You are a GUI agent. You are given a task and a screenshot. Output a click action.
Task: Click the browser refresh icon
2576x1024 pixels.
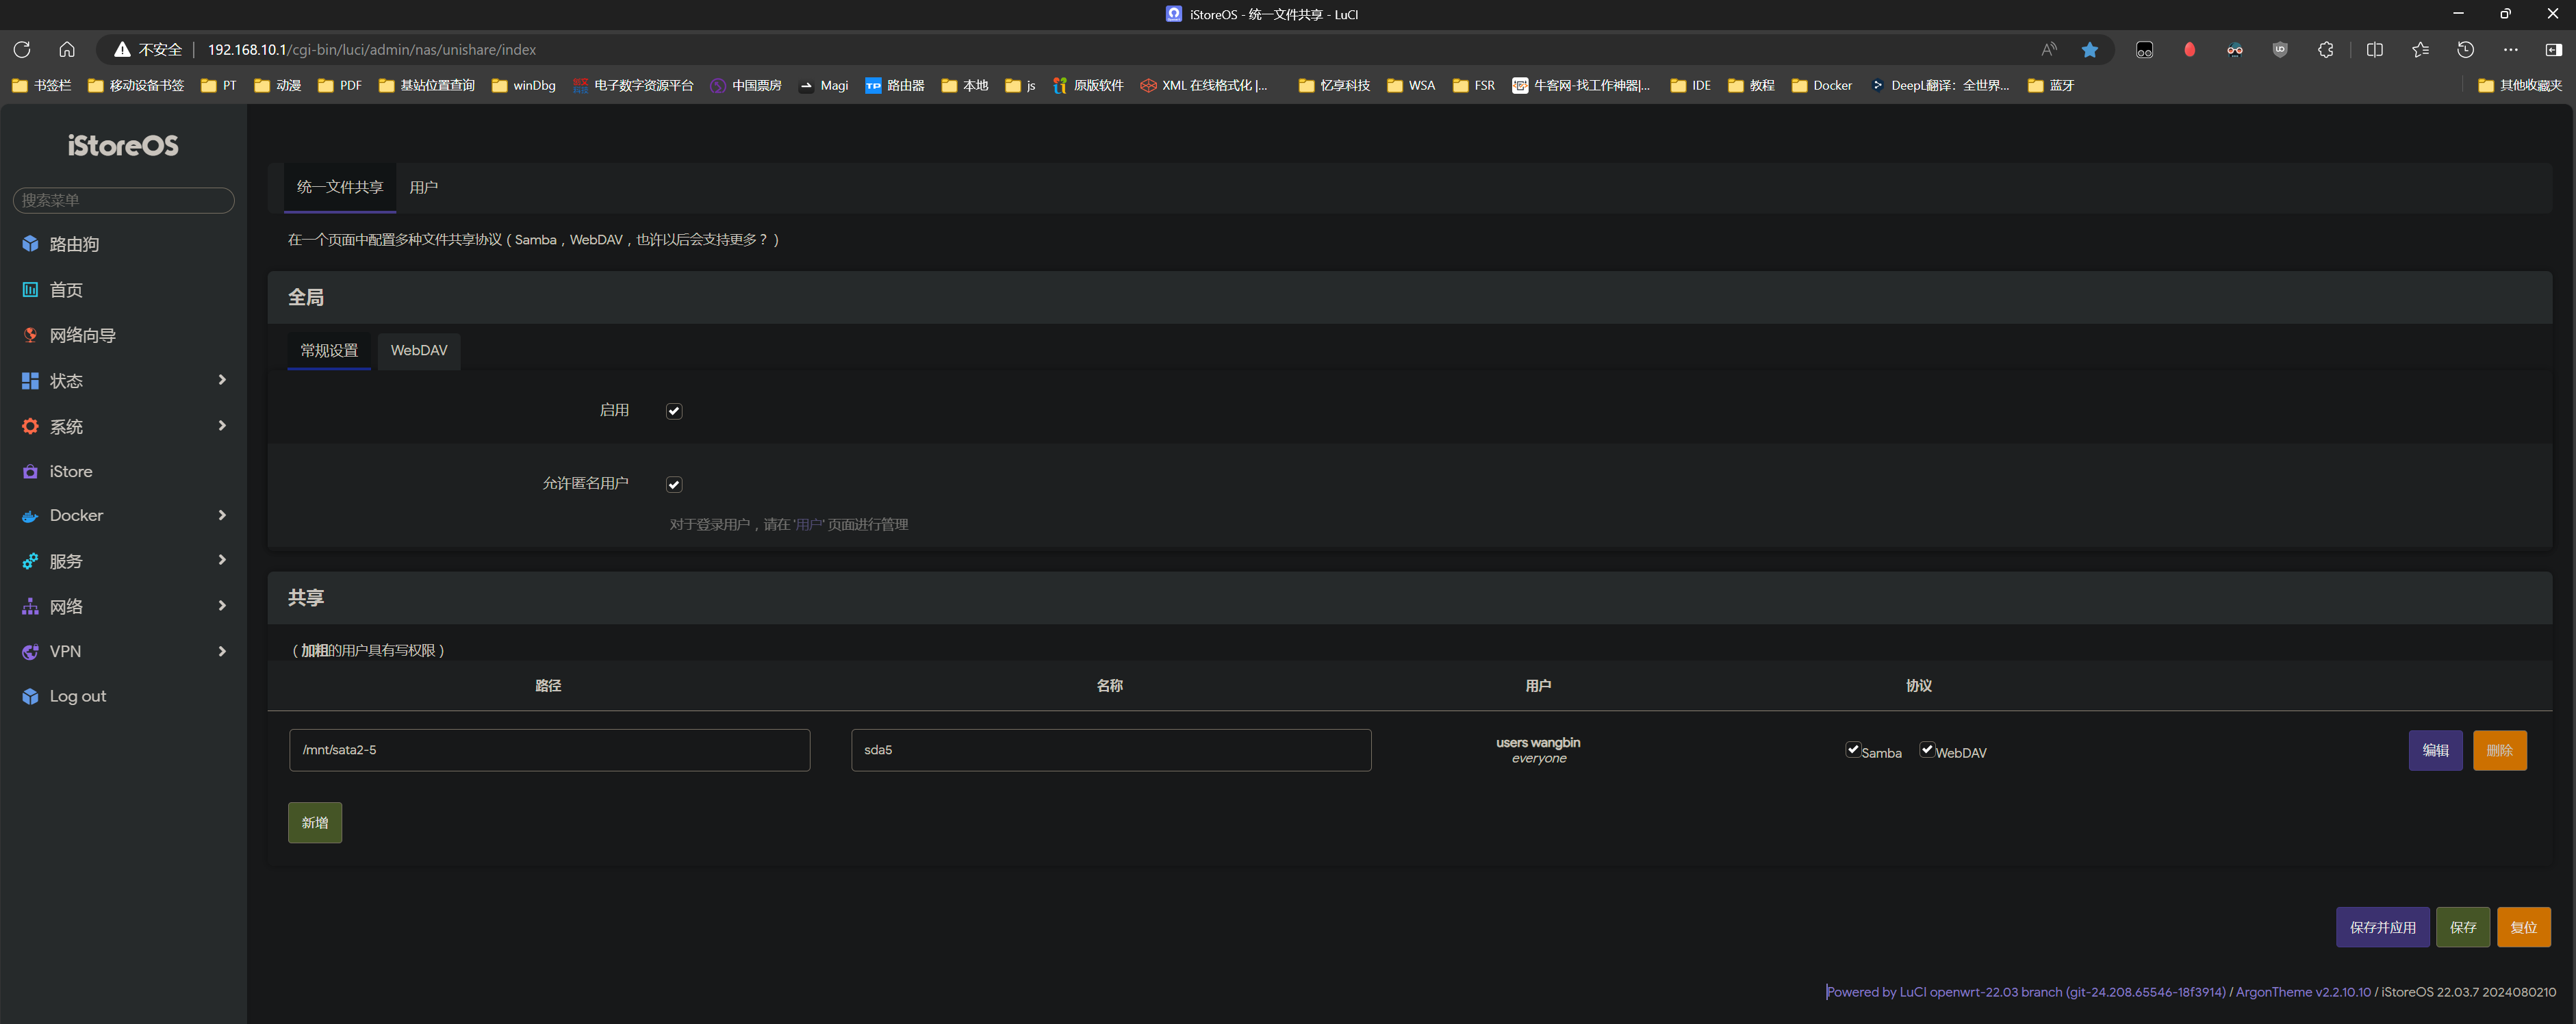click(x=22, y=49)
